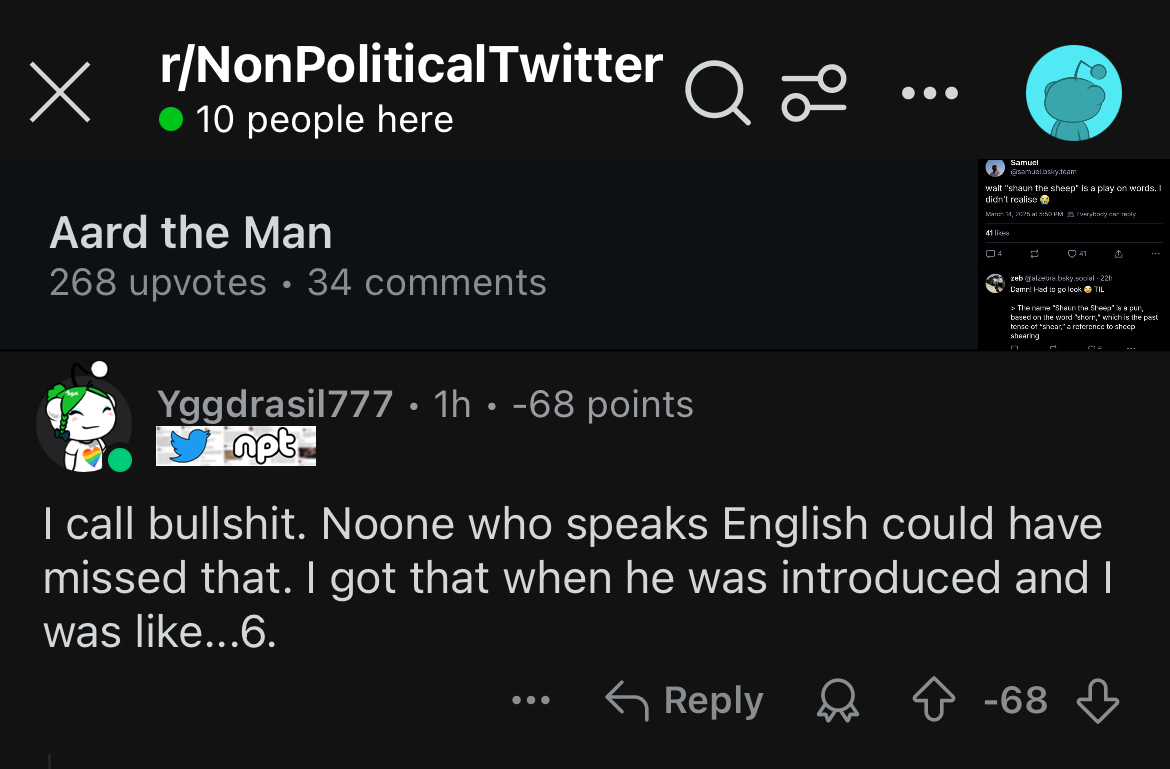Tap the 268 upvotes and 34 comments line

click(298, 283)
